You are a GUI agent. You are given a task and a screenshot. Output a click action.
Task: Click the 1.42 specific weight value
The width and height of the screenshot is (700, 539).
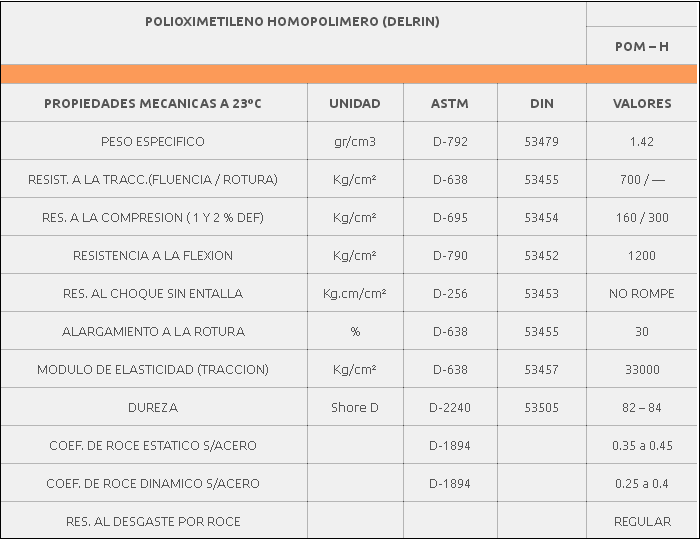(641, 141)
